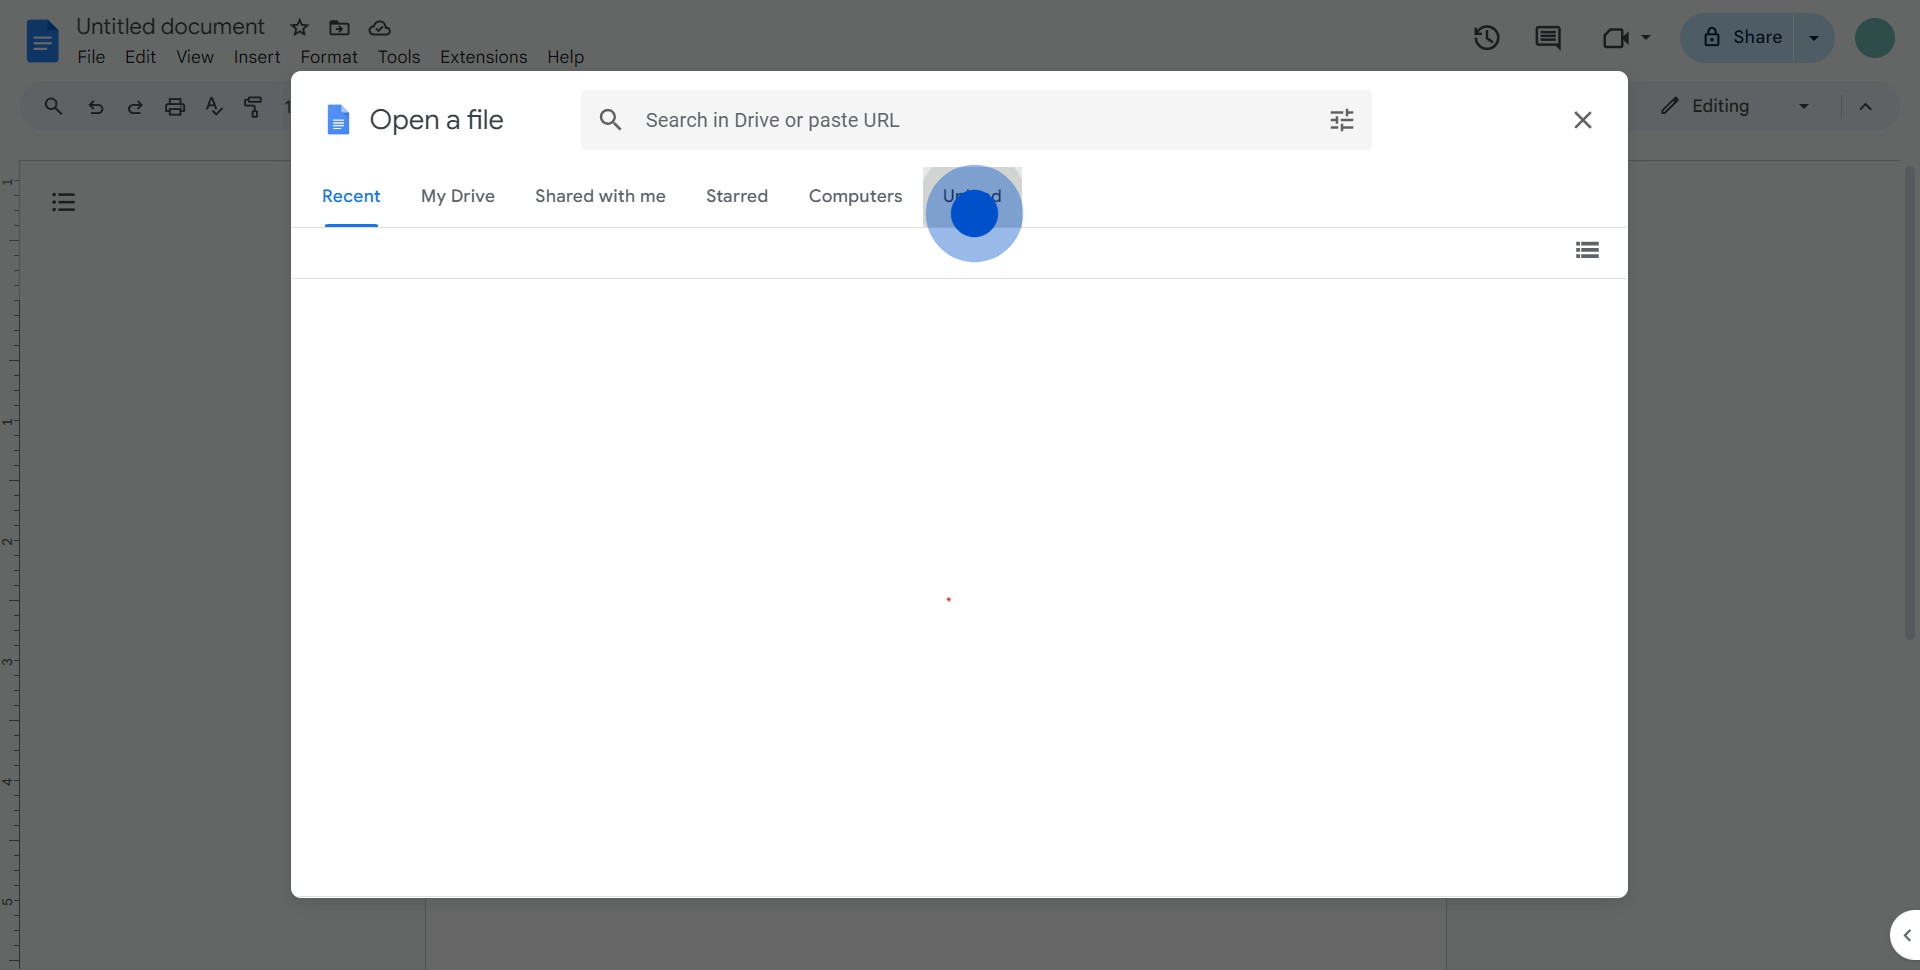
Task: Click the toolbar search magnifier icon
Action: (x=53, y=106)
